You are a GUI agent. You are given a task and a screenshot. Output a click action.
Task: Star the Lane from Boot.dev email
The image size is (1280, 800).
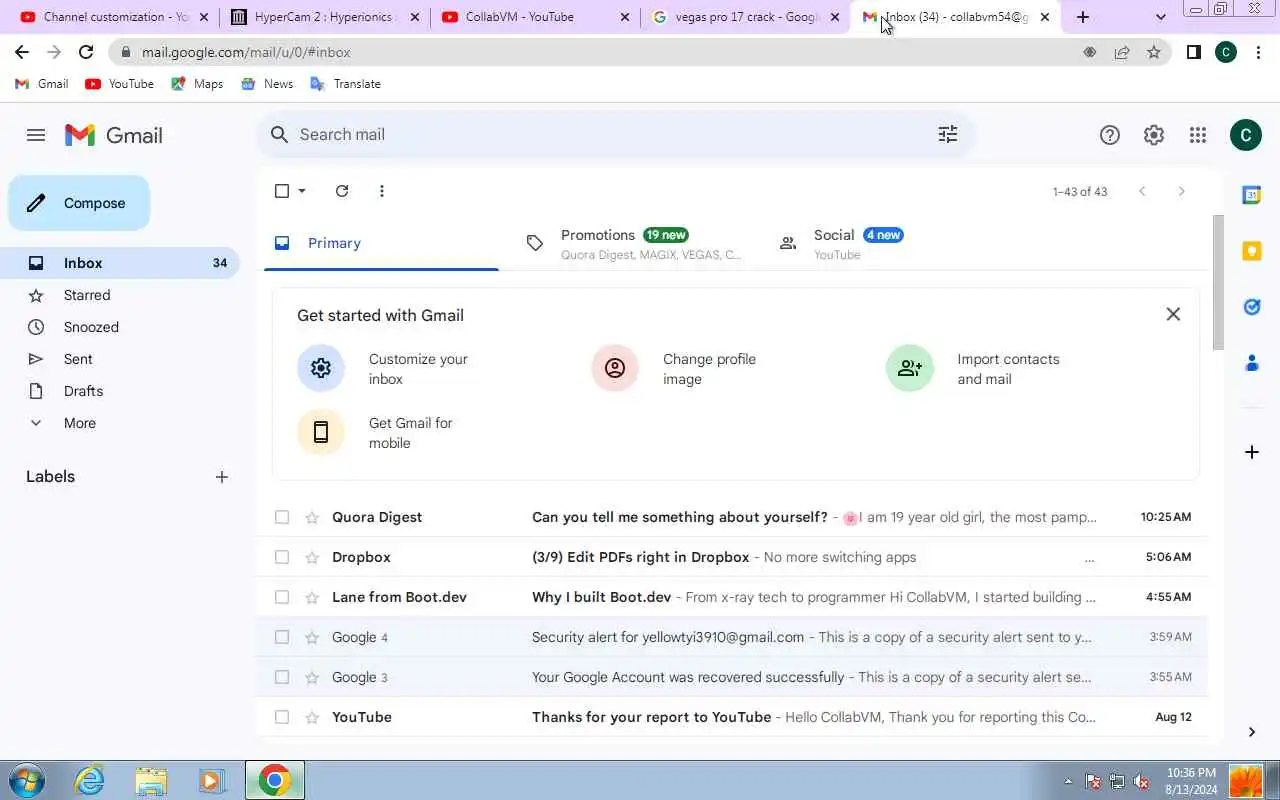(312, 597)
